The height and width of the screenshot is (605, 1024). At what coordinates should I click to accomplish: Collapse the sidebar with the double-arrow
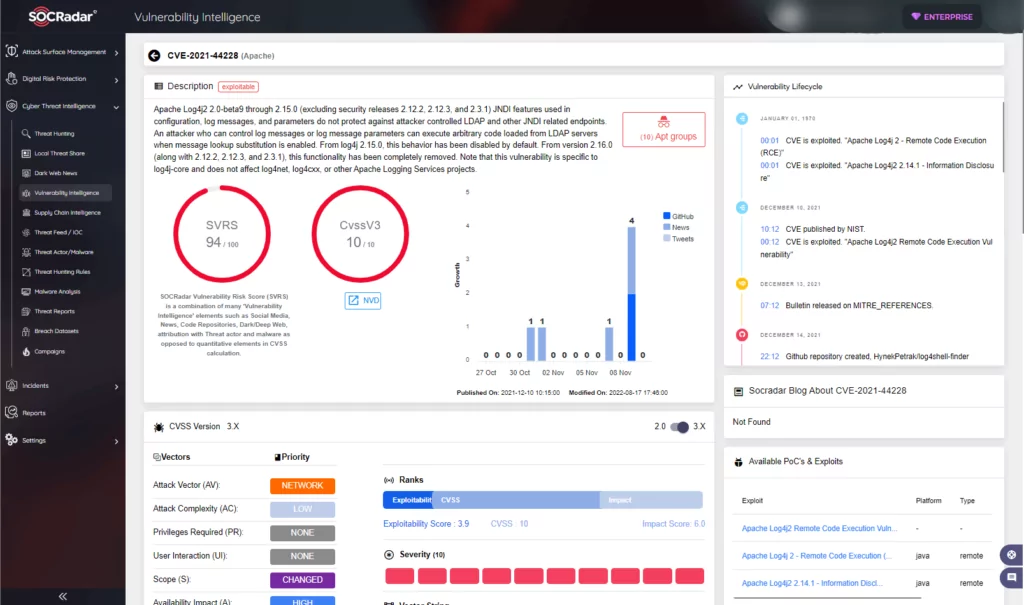pos(63,596)
